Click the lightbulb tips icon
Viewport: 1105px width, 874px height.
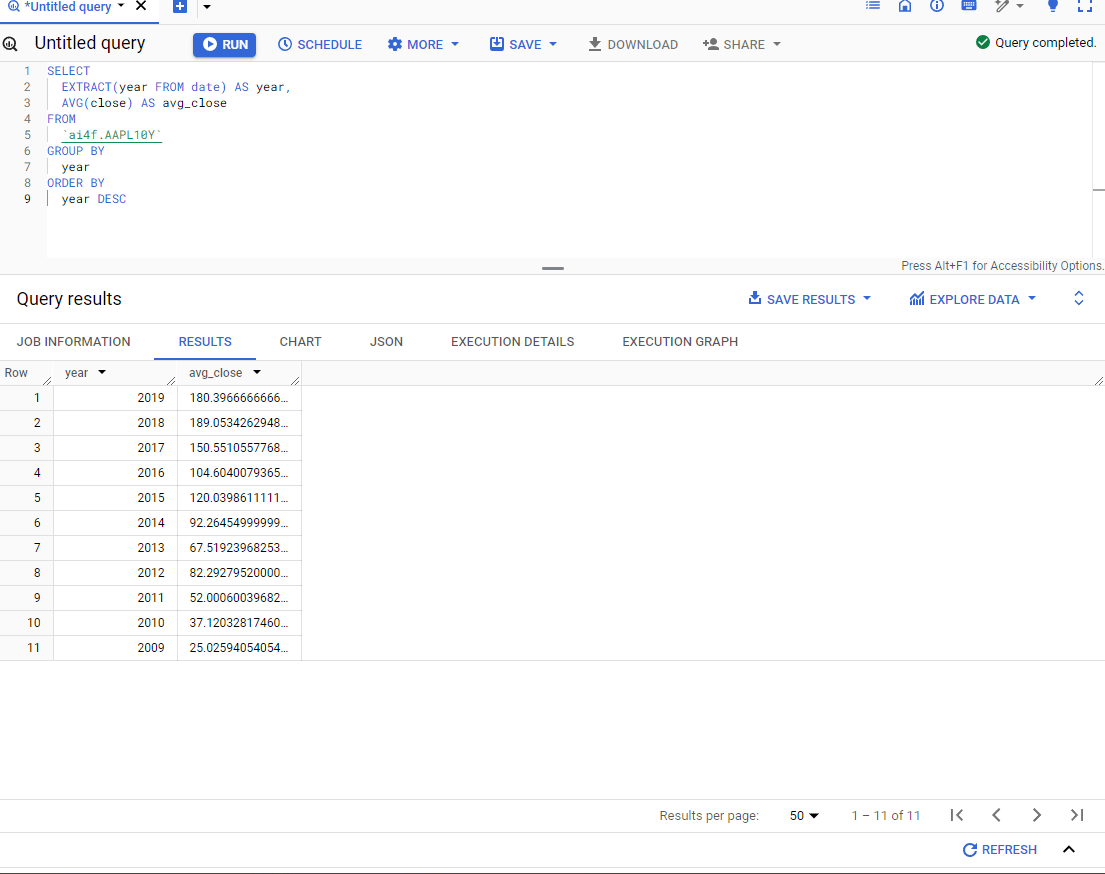coord(1053,6)
